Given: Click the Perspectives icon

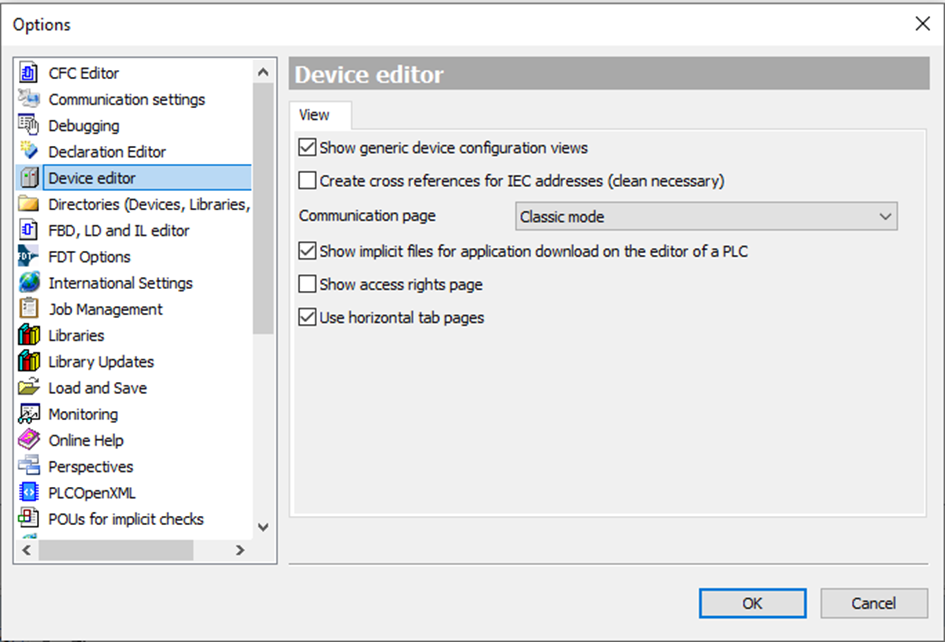Looking at the screenshot, I should (x=29, y=466).
